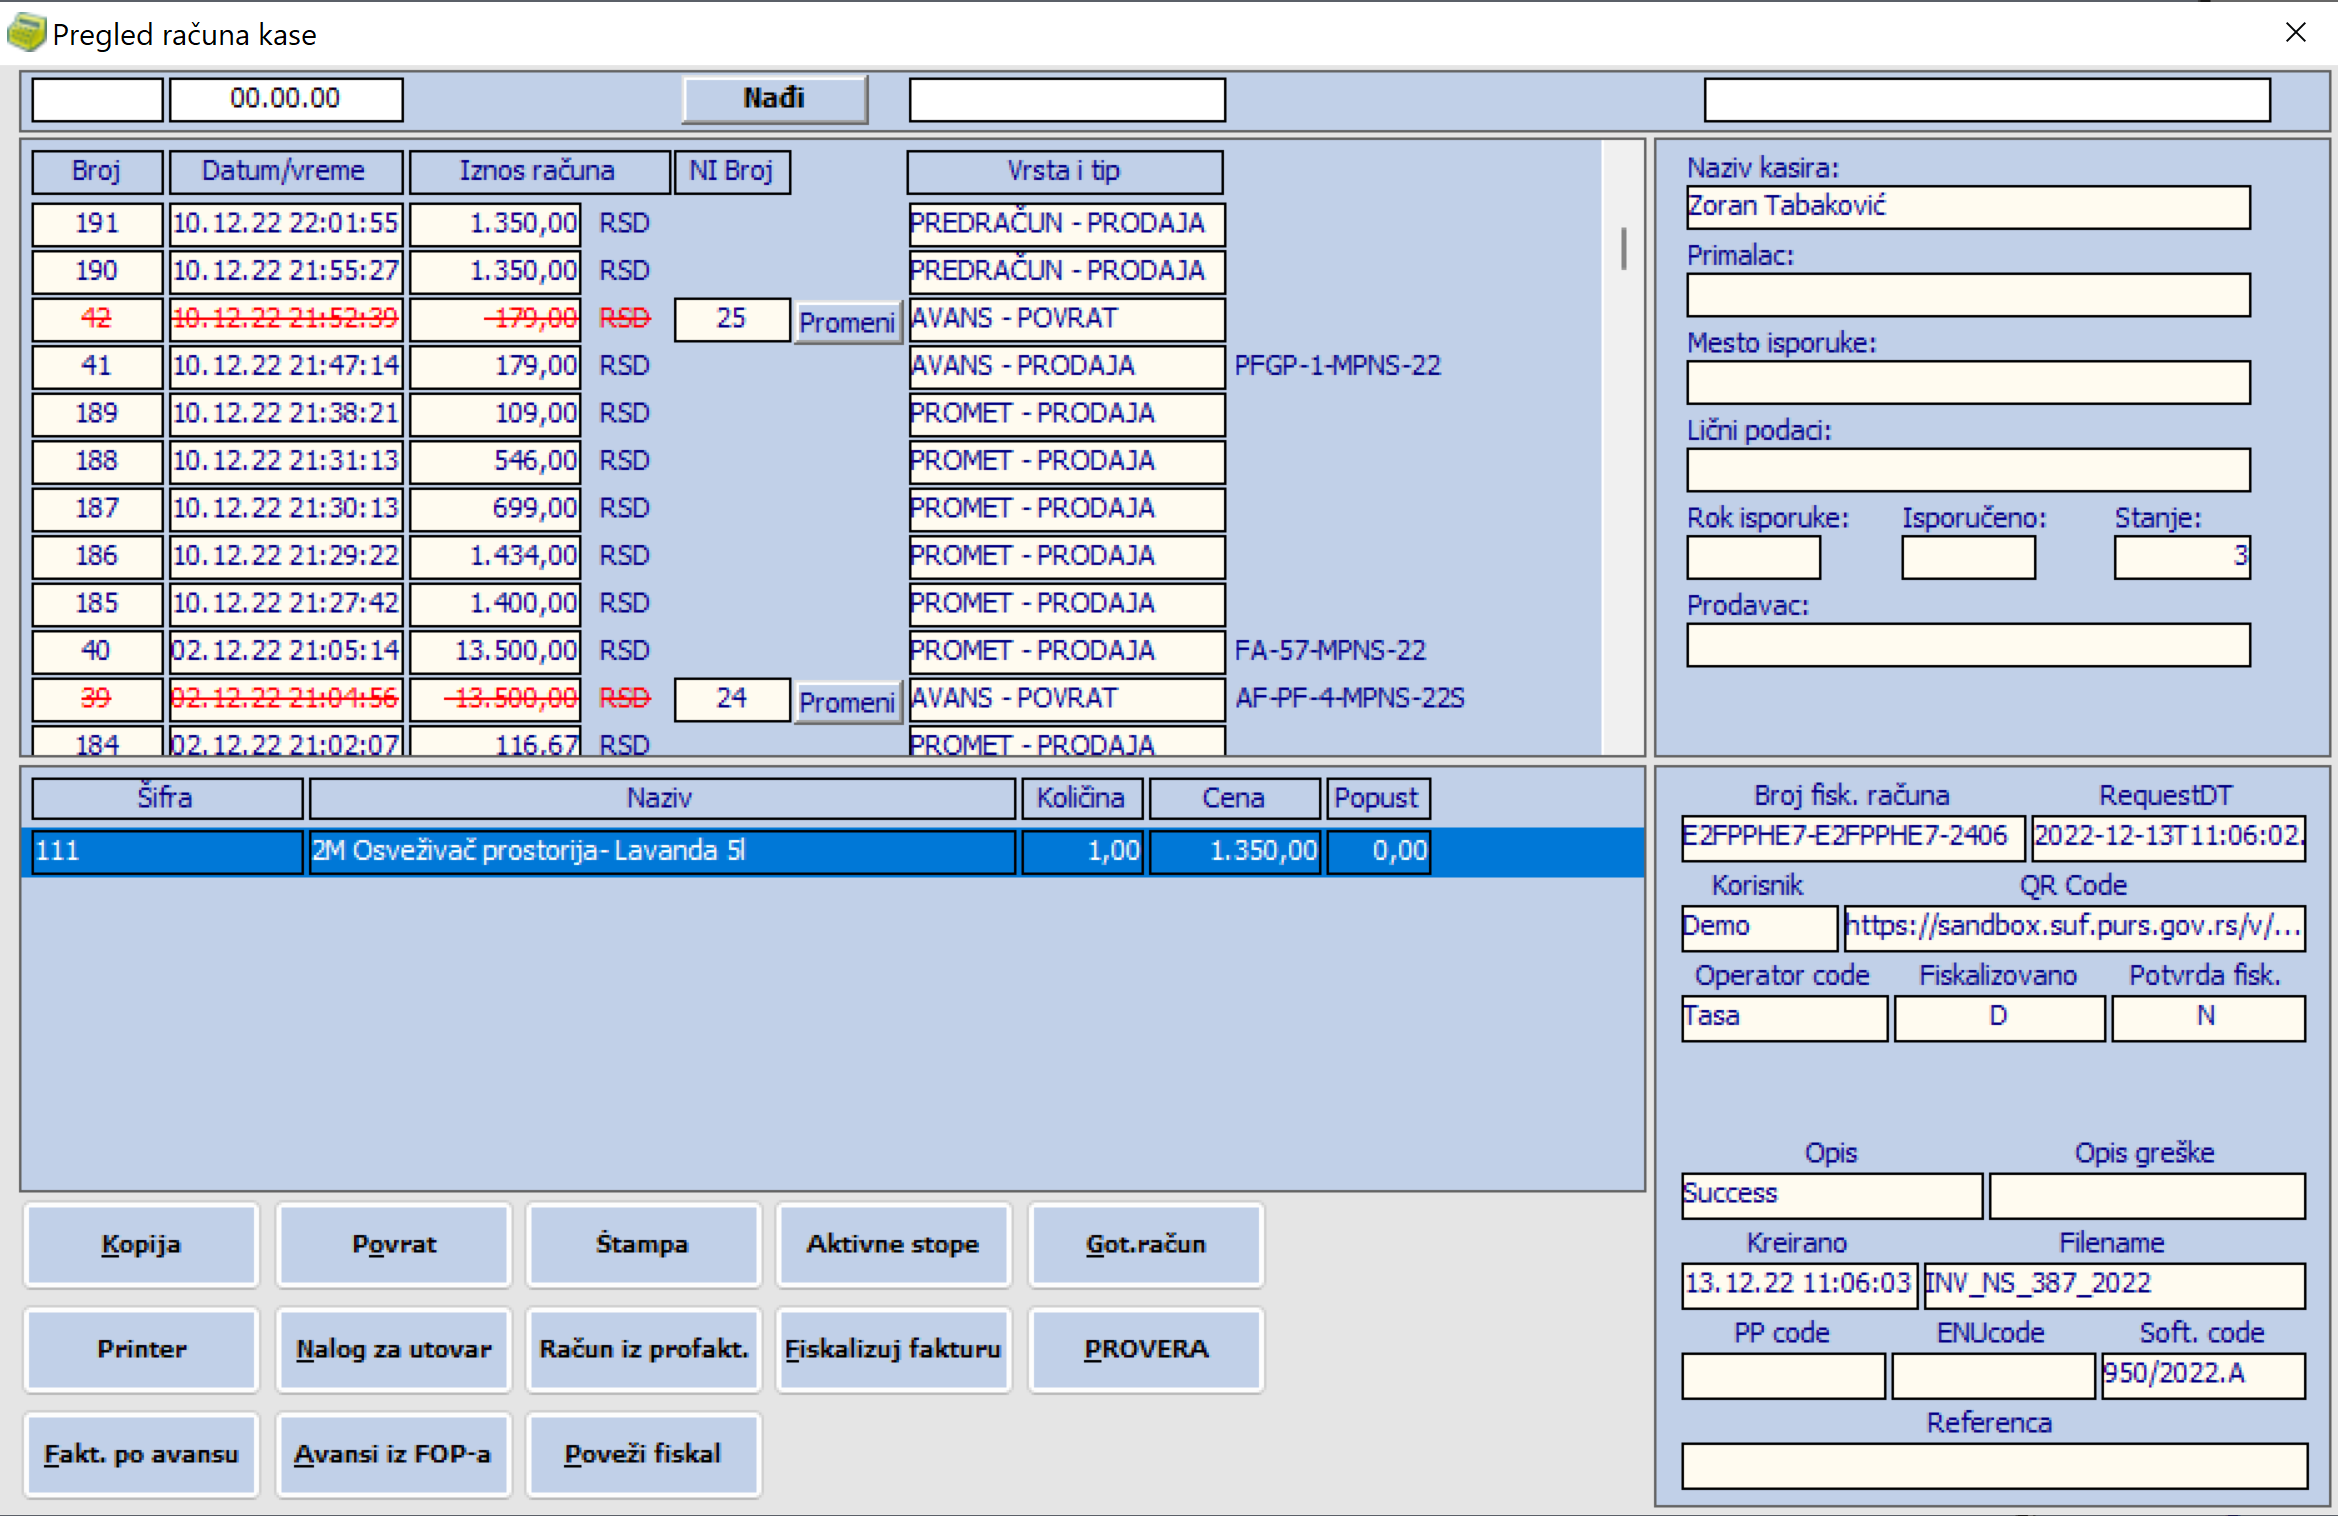Click the Nađi search button
The image size is (2338, 1516).
[x=774, y=99]
